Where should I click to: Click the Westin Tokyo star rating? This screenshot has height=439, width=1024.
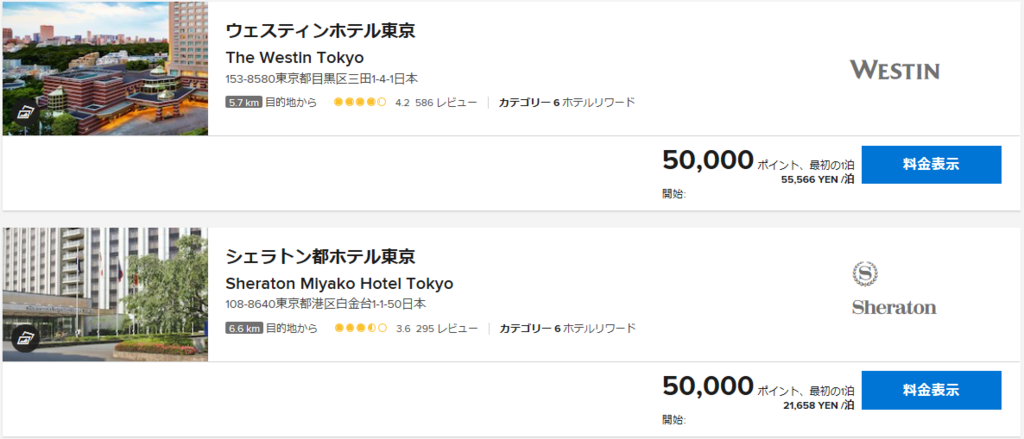pyautogui.click(x=360, y=102)
